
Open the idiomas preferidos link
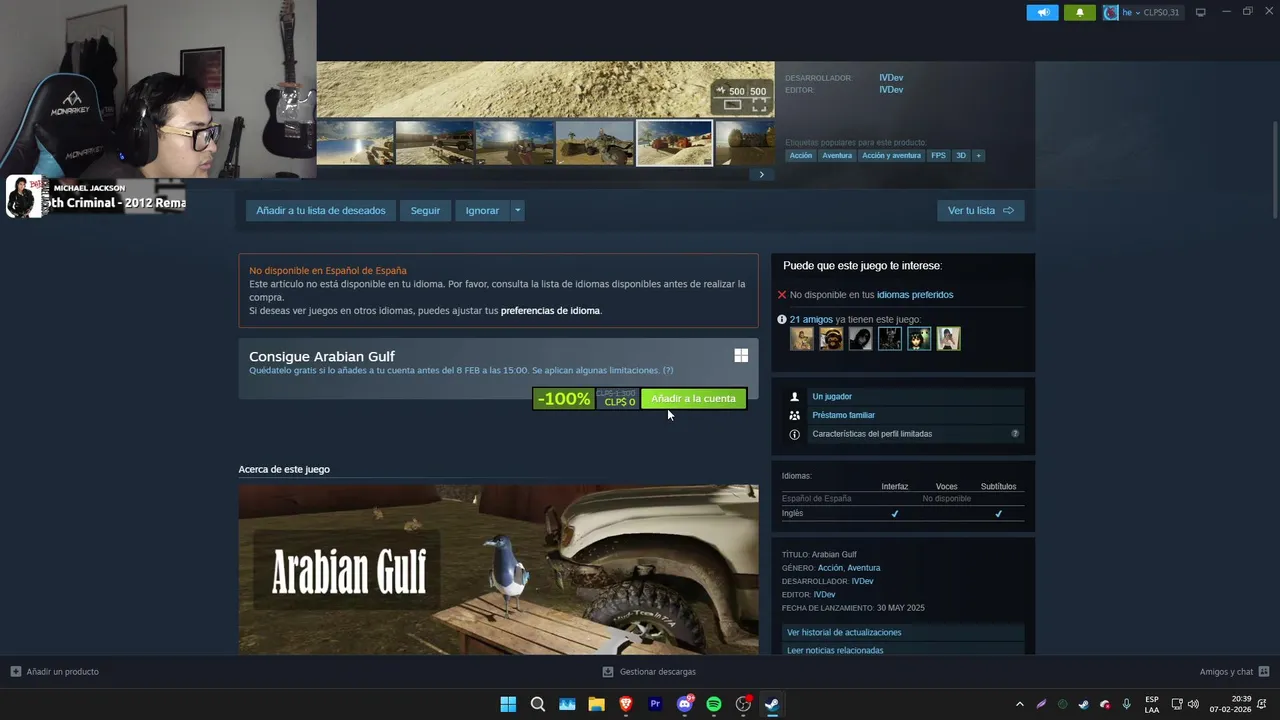[915, 295]
